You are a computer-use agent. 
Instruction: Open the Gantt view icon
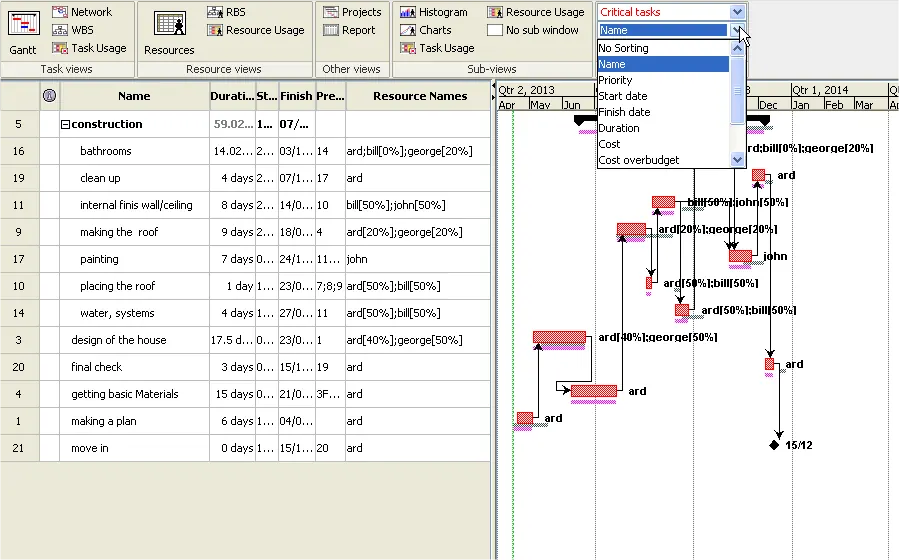pos(24,24)
